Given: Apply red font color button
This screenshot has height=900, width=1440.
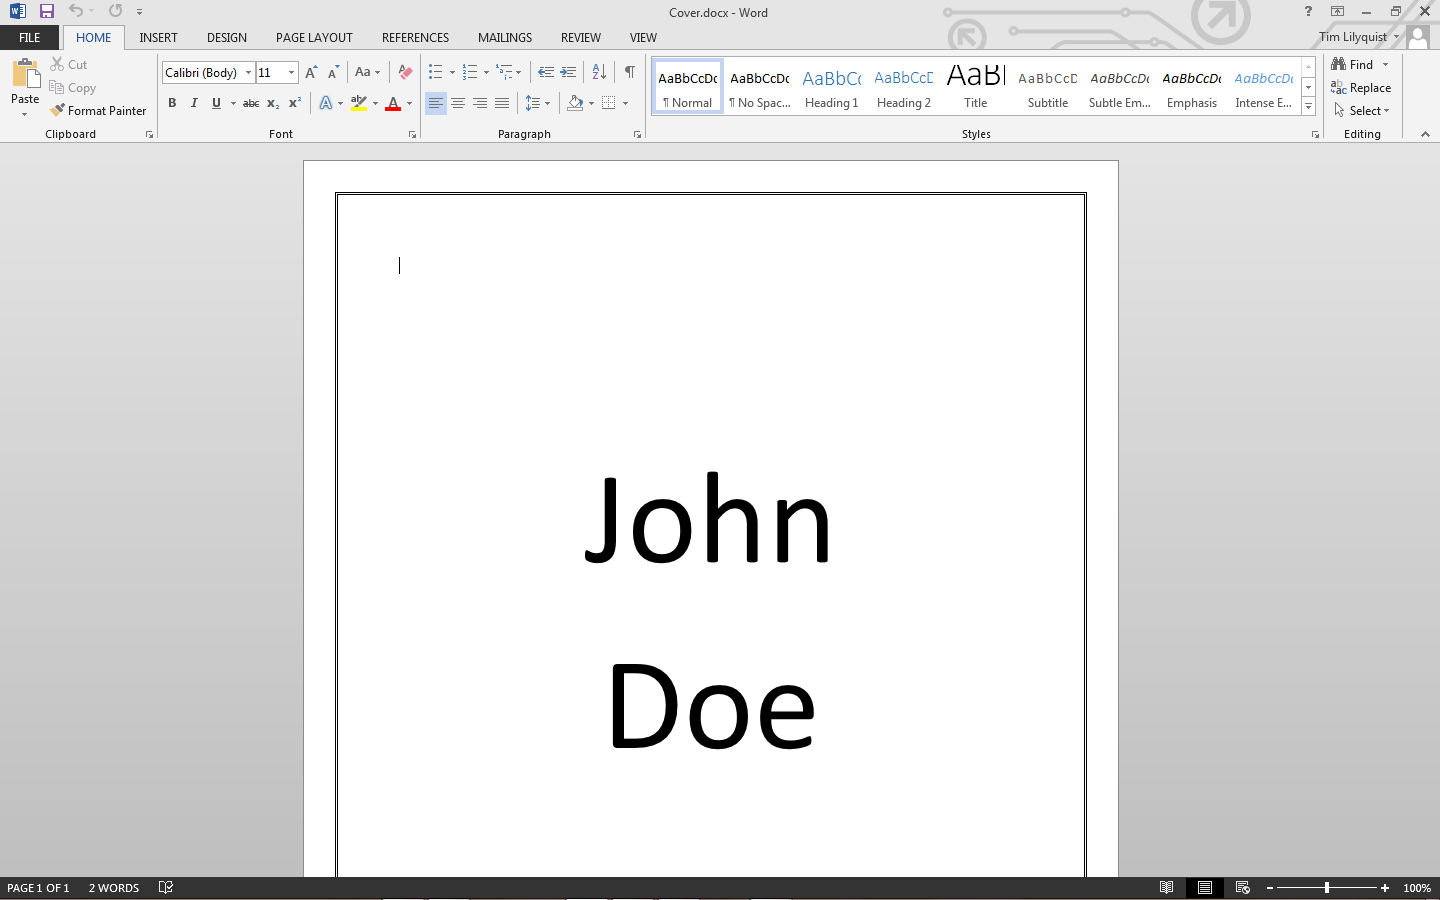Looking at the screenshot, I should [393, 103].
